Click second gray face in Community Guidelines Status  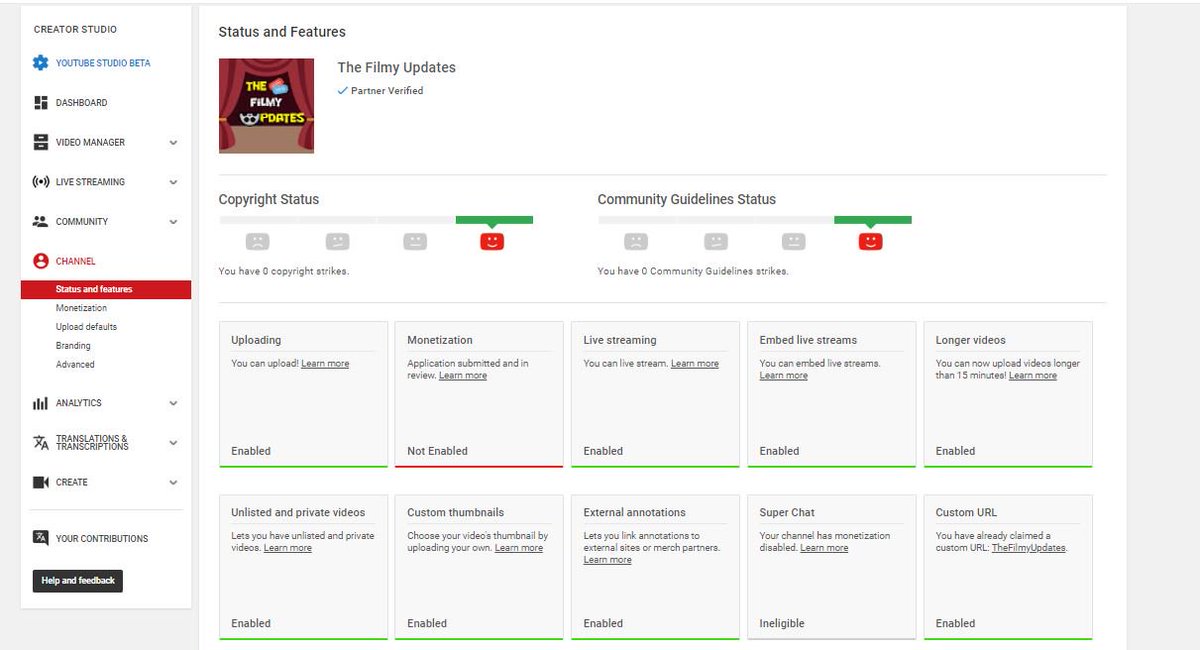point(716,241)
